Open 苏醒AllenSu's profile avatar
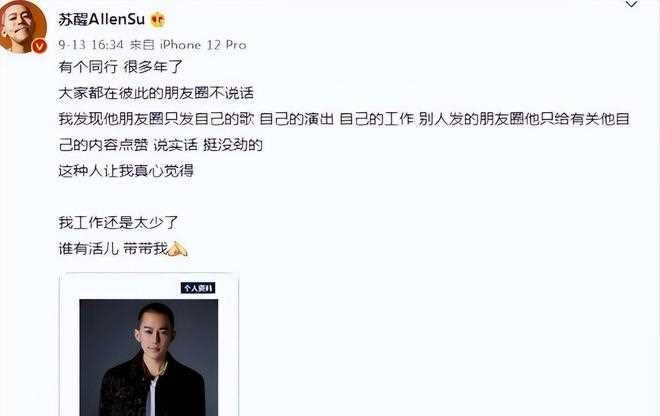Viewport: 660px width, 416px height. [x=23, y=26]
